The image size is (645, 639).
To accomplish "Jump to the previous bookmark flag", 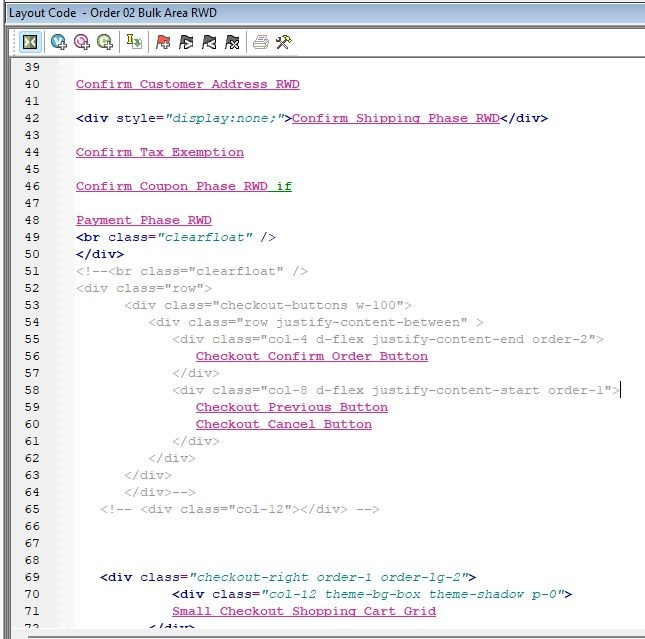I will [x=209, y=42].
